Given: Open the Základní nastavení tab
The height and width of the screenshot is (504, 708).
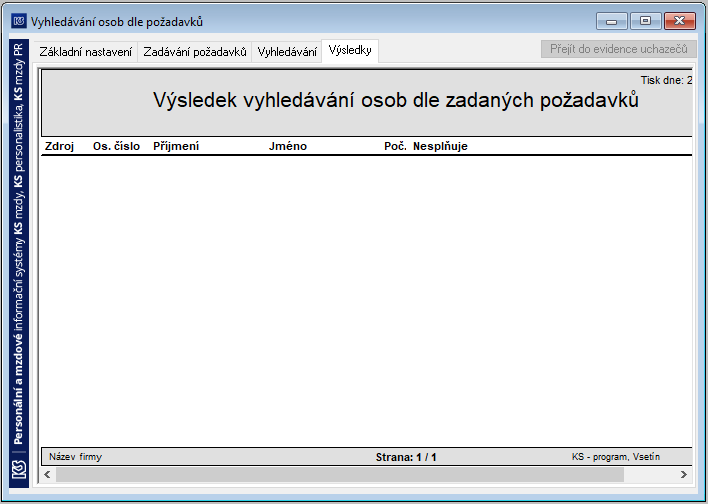Looking at the screenshot, I should coord(86,51).
